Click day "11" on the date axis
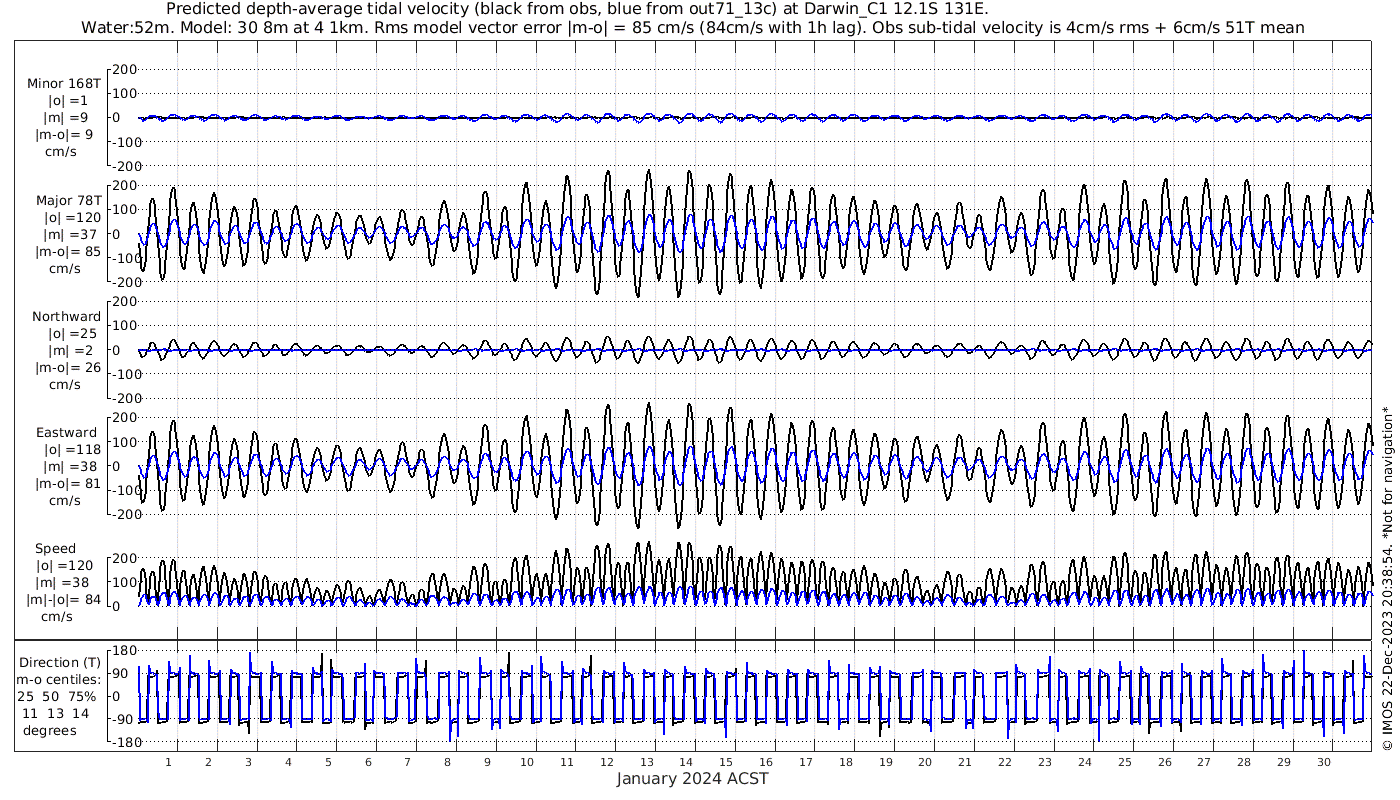1400x800 pixels. 567,762
